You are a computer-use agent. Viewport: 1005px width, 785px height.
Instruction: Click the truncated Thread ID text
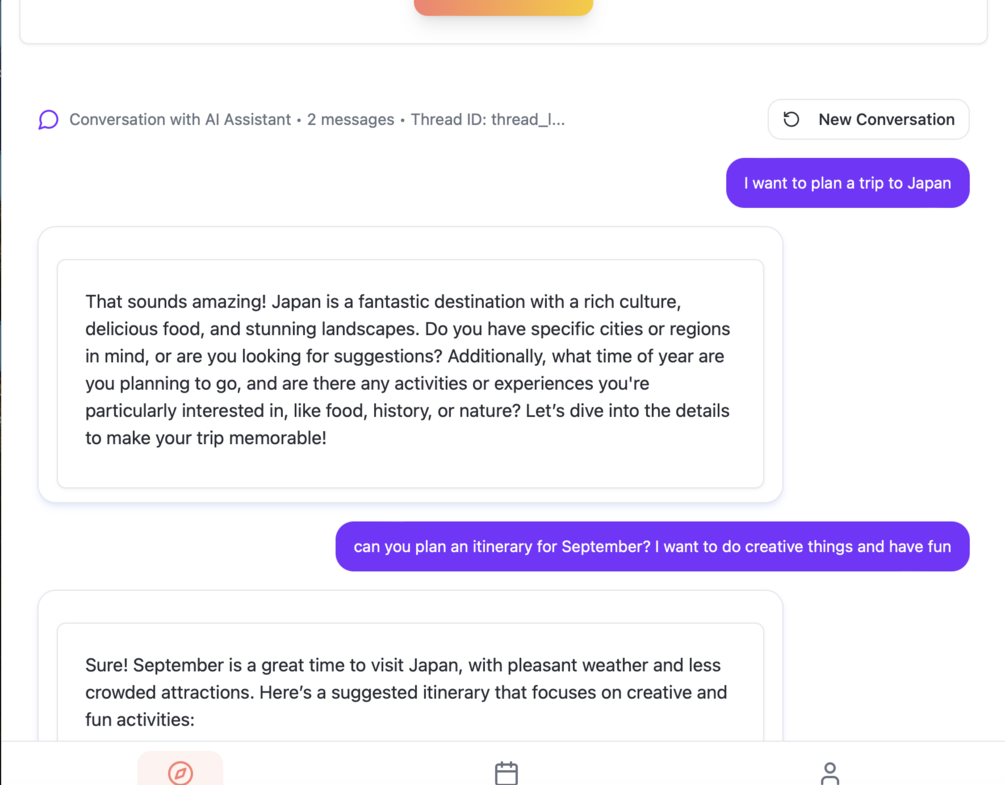[x=487, y=120]
